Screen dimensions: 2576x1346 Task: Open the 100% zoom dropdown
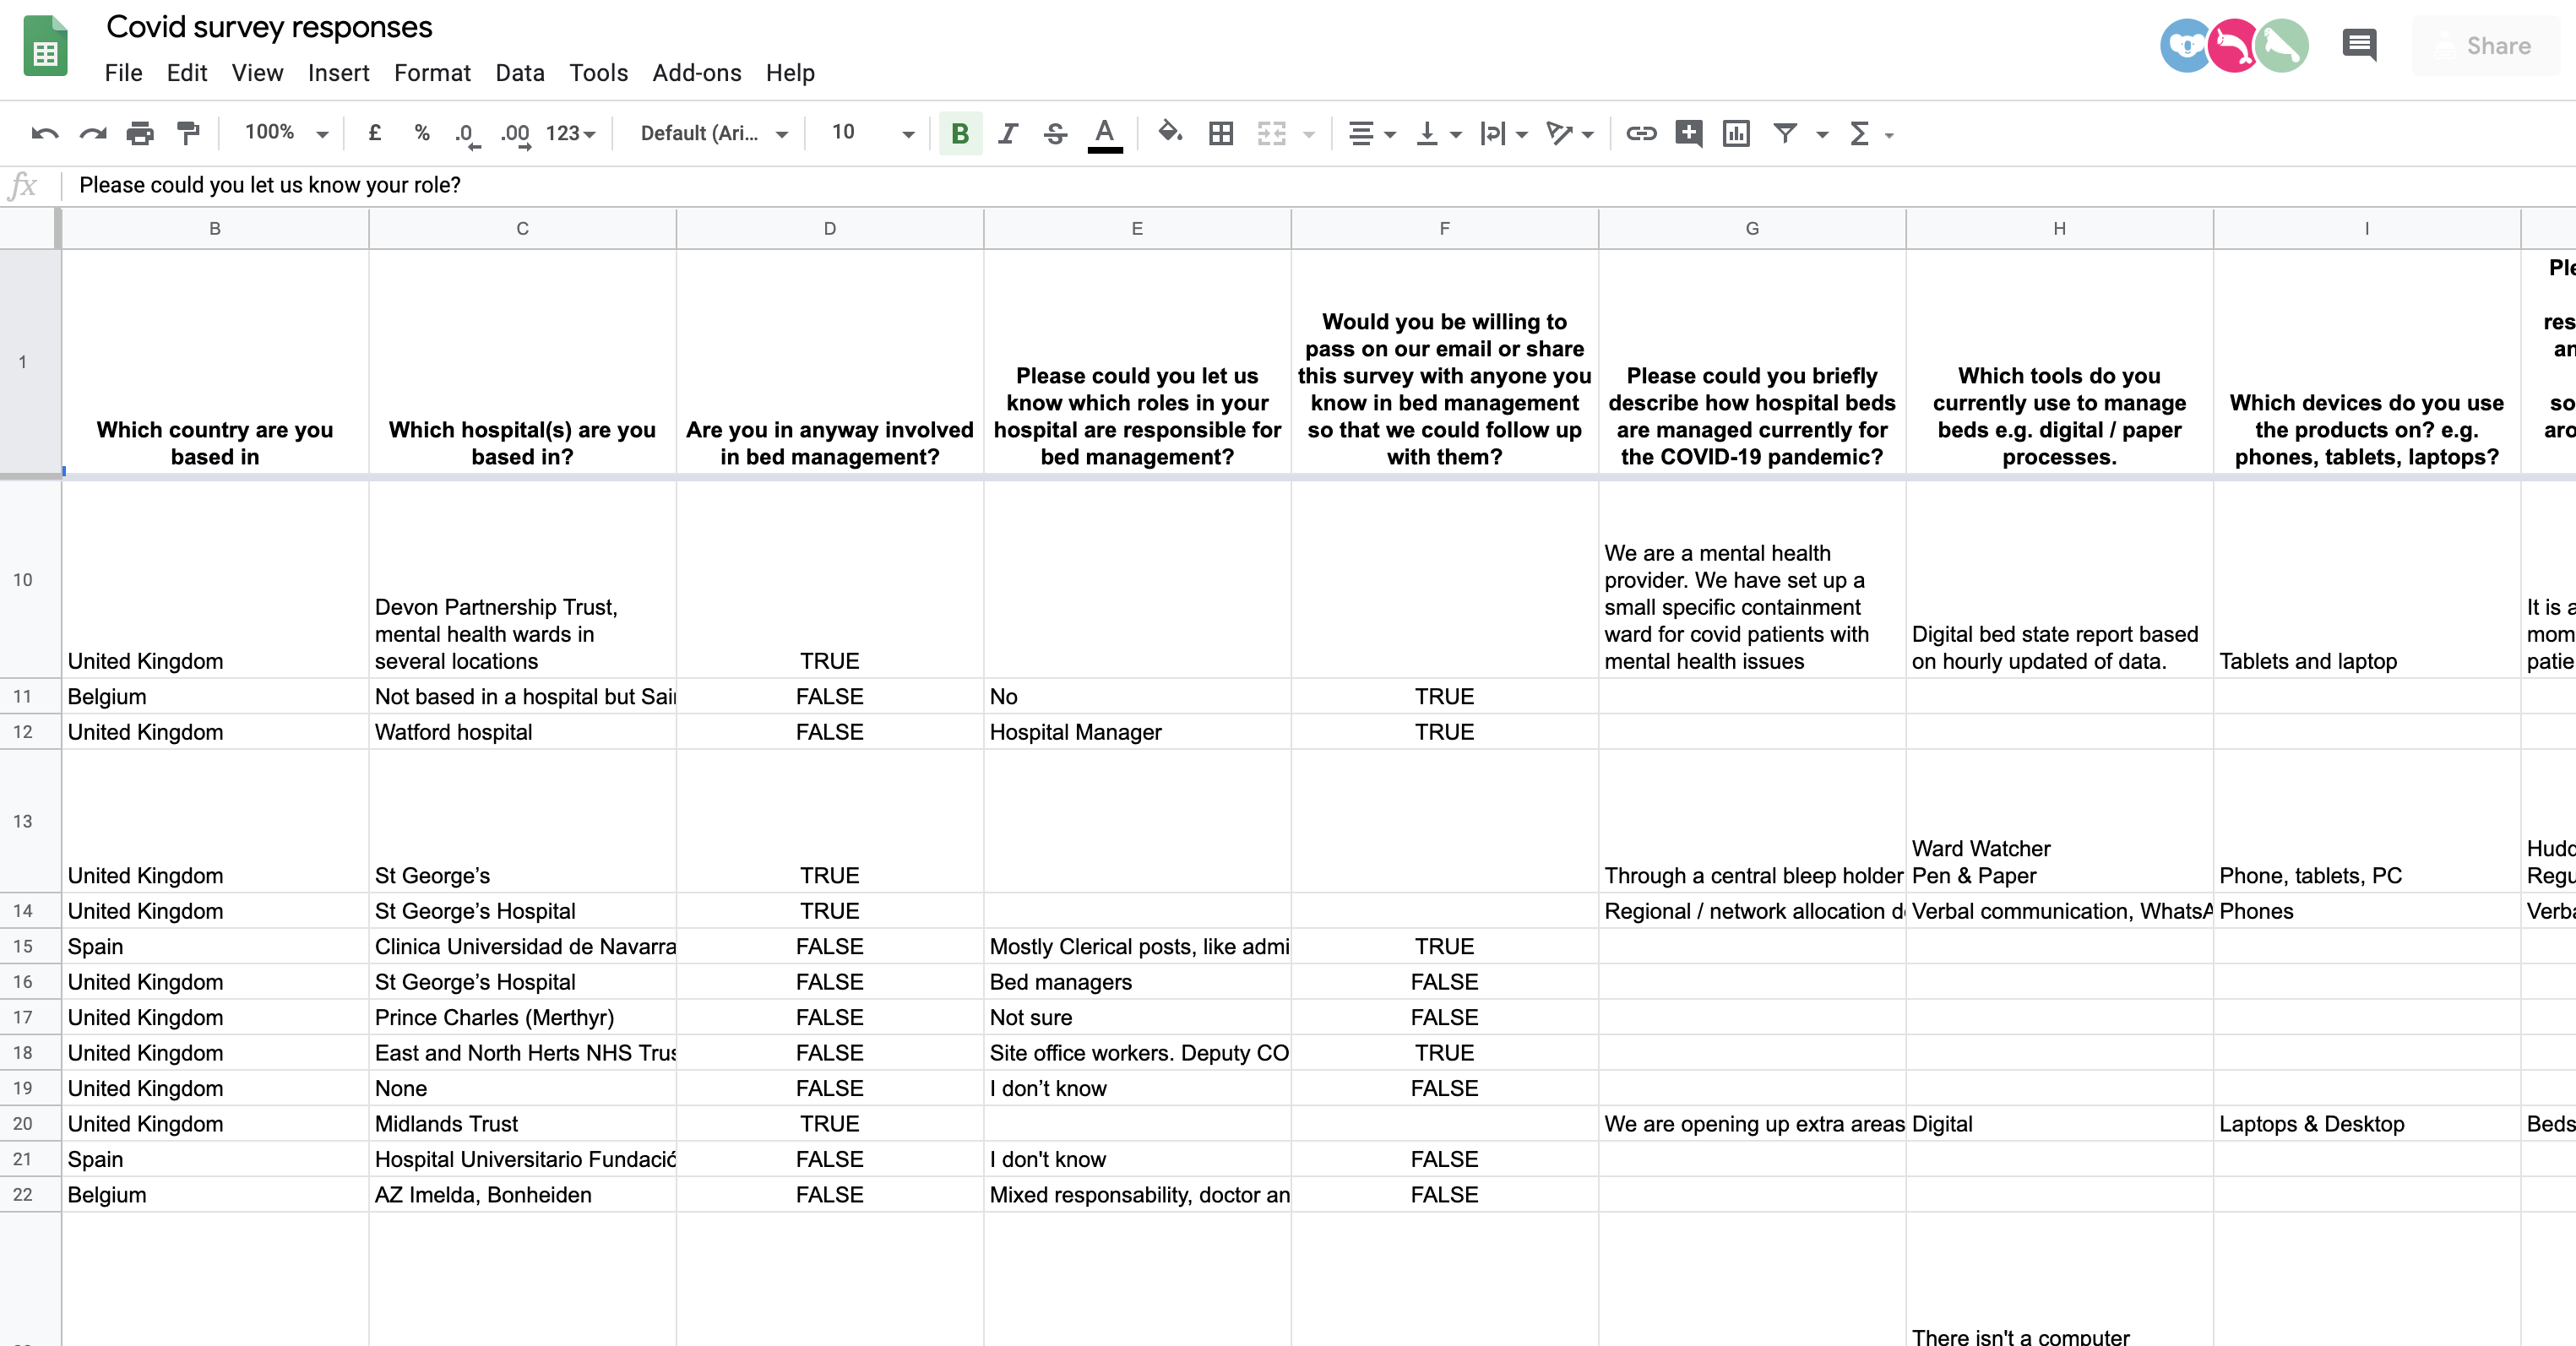287,133
